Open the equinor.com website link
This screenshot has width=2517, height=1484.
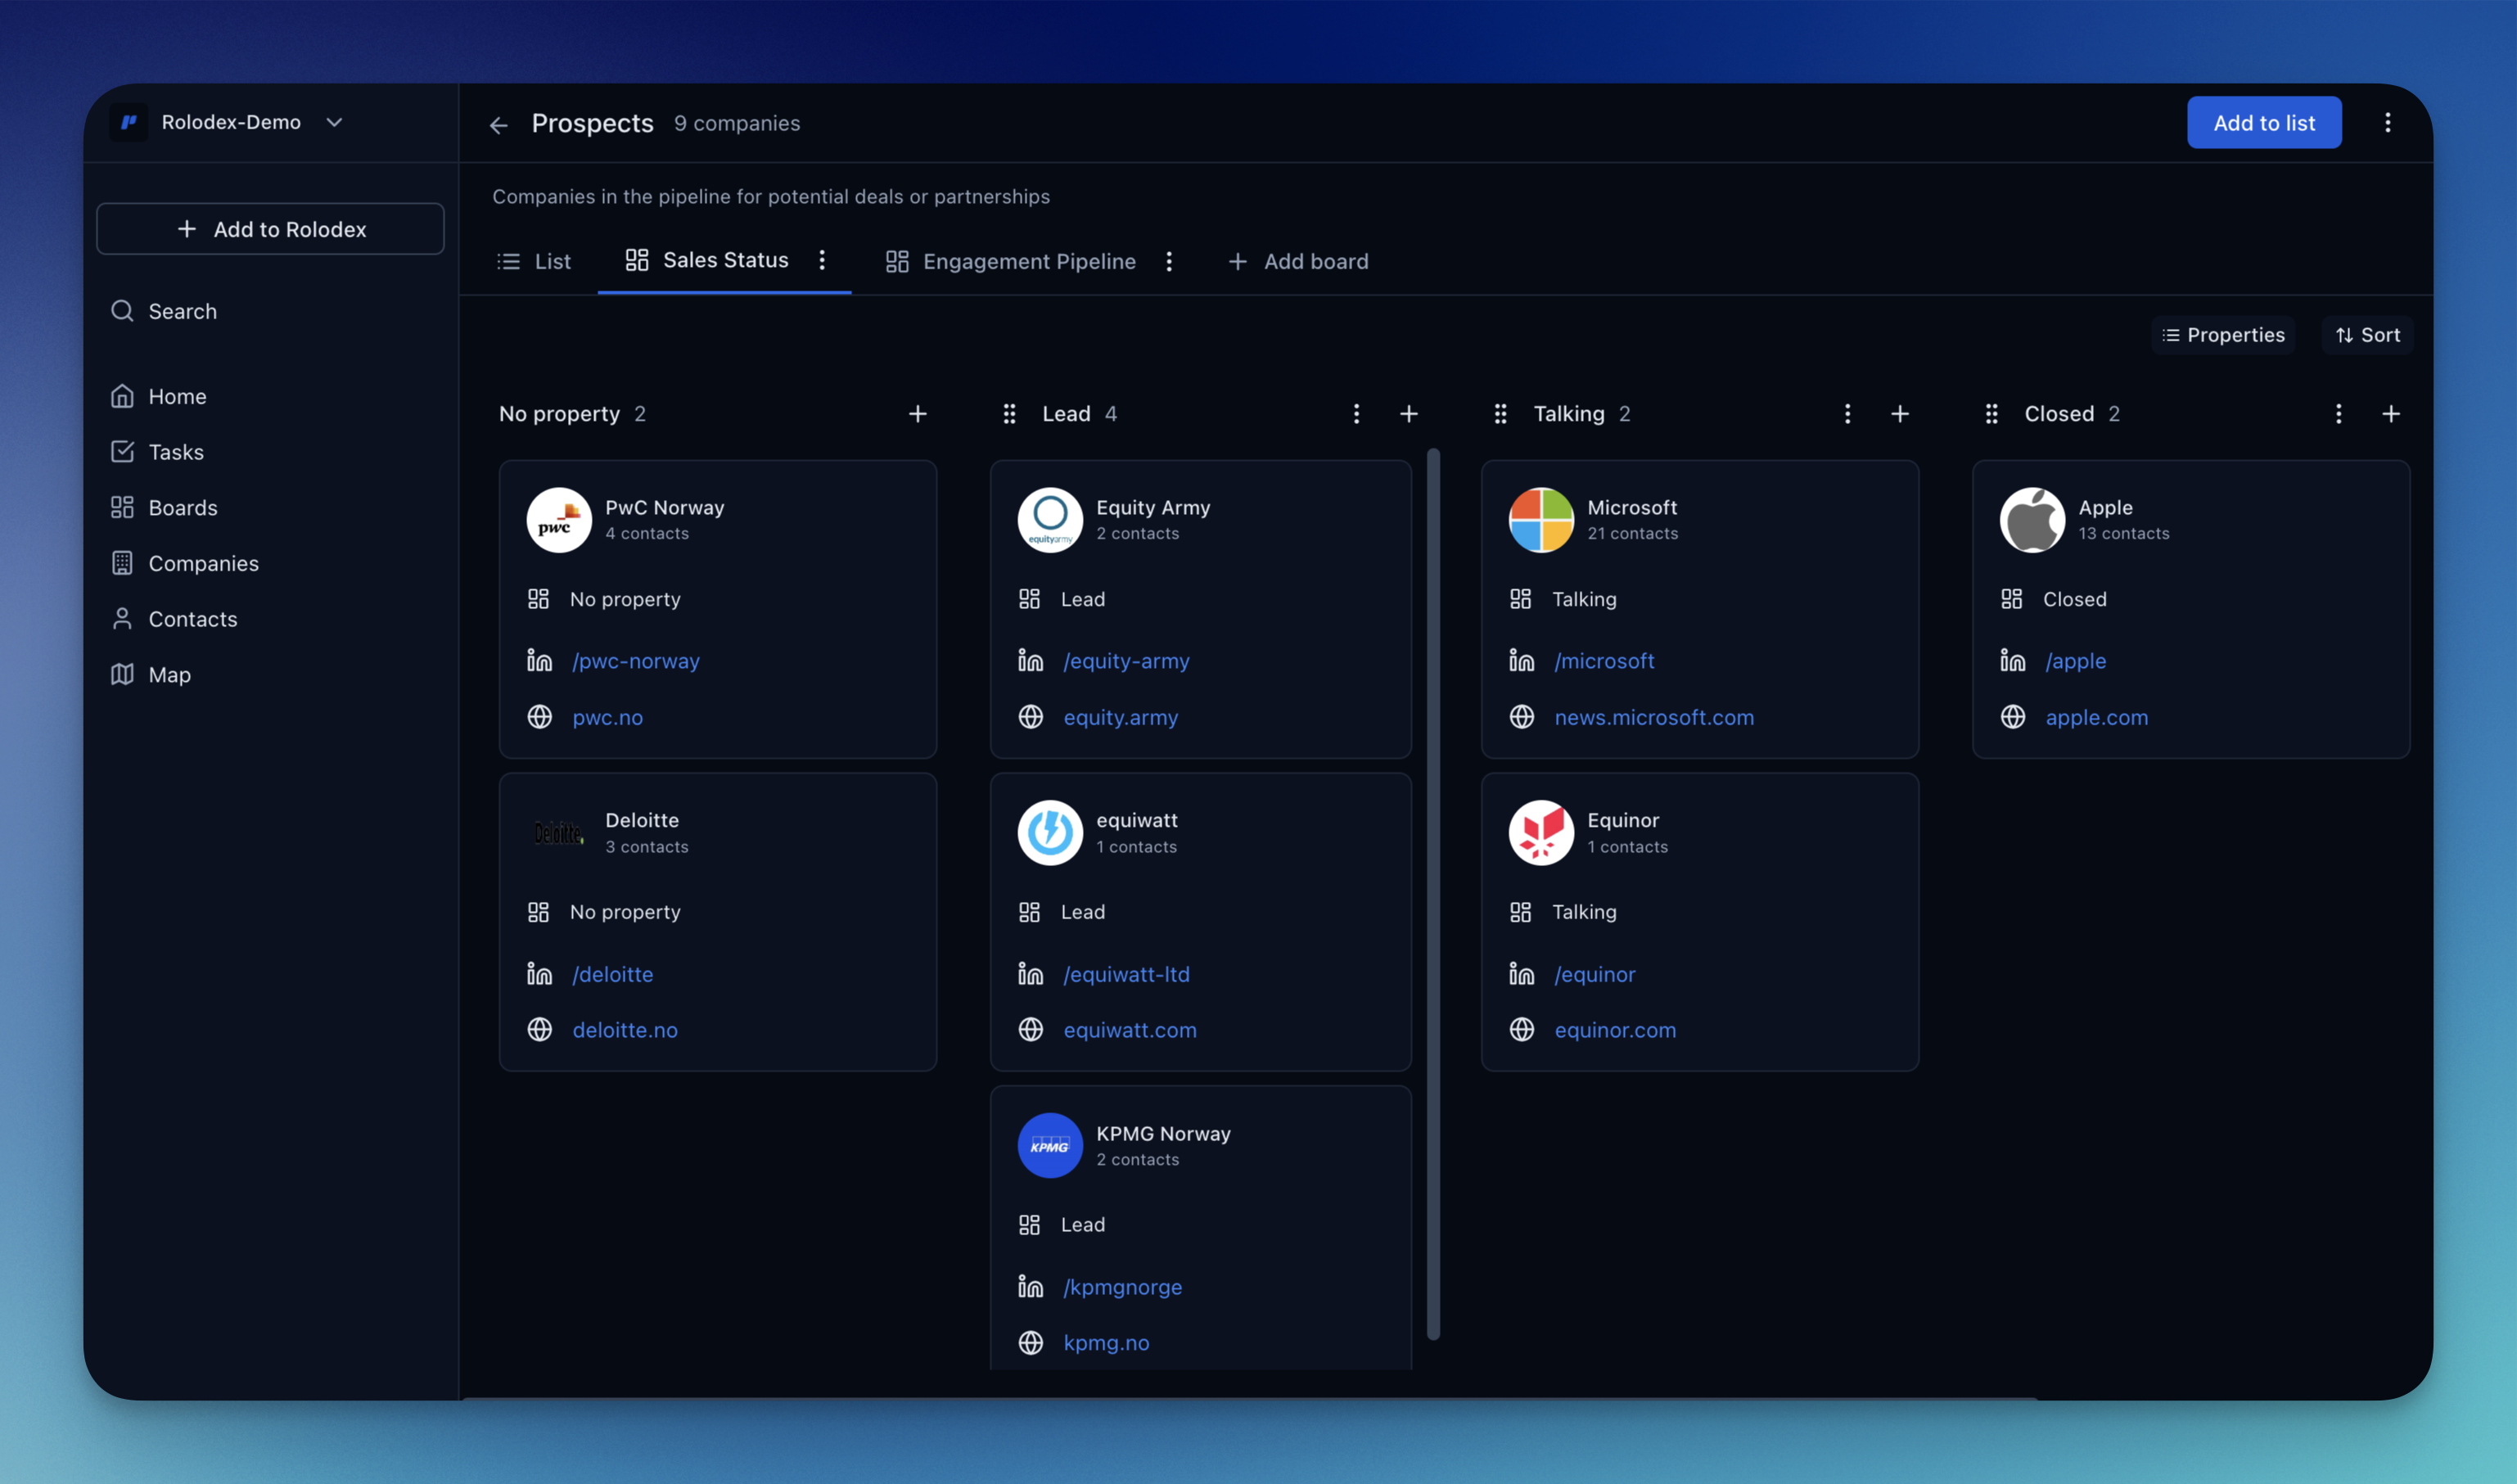coord(1614,1029)
